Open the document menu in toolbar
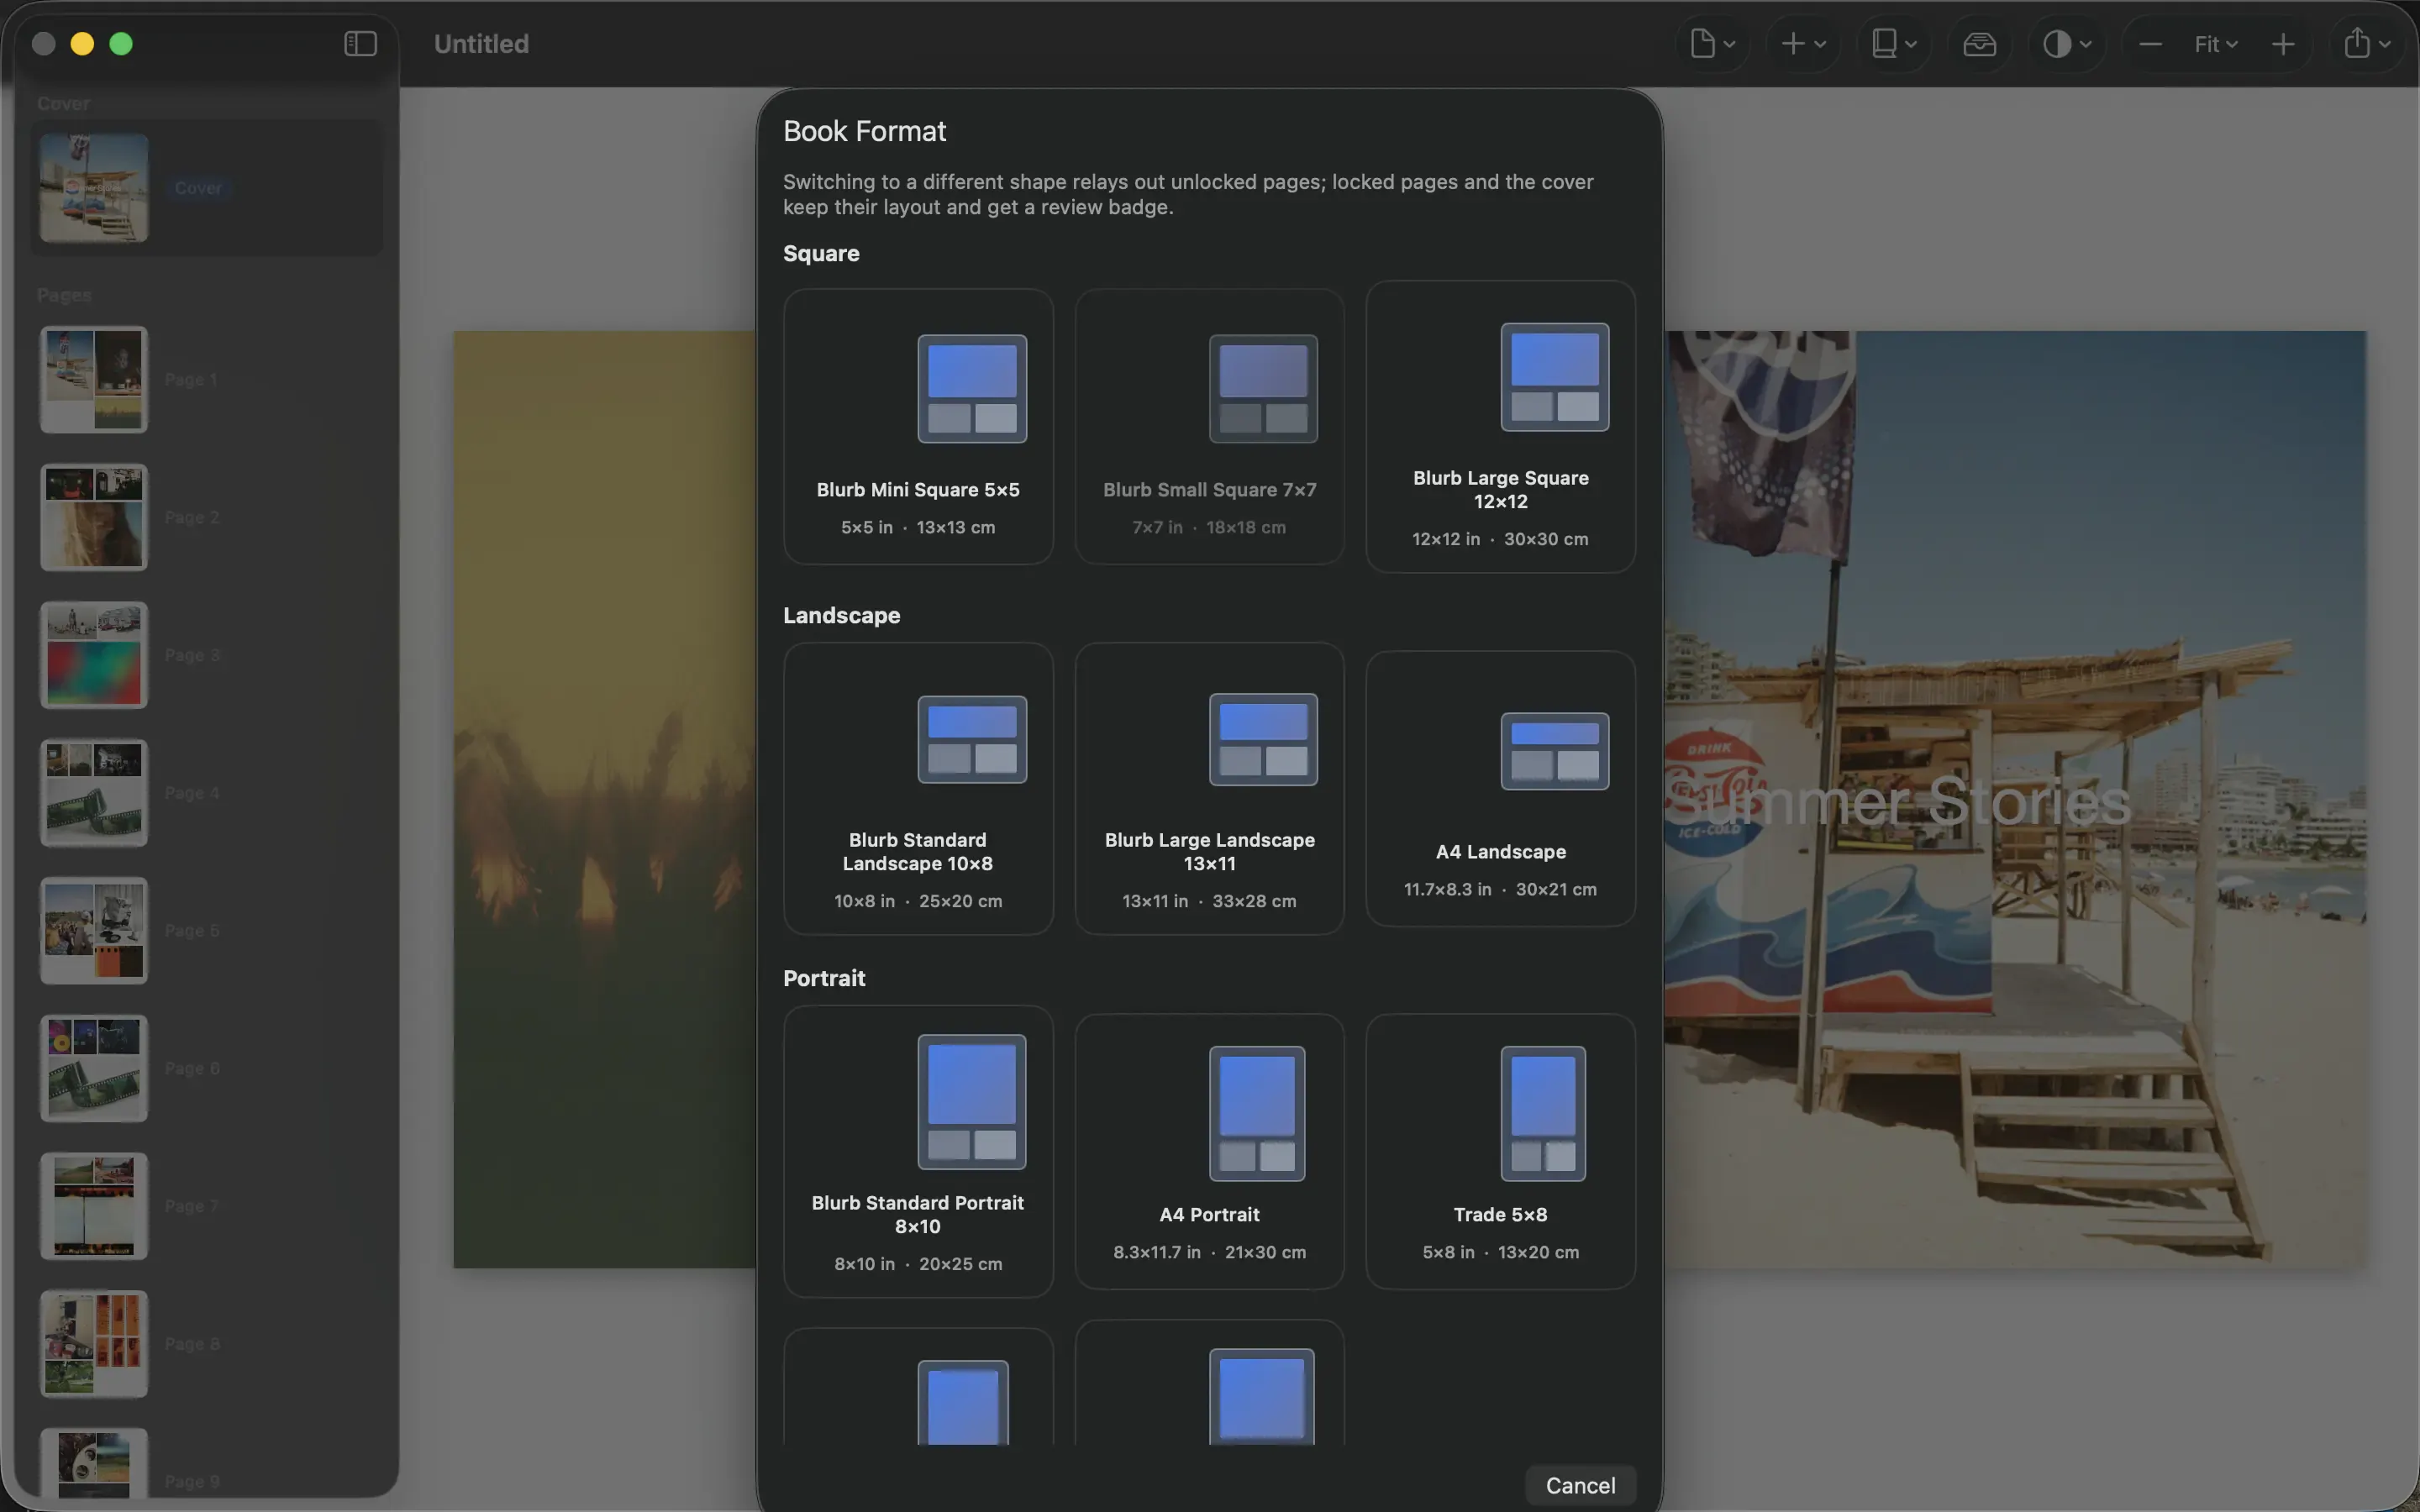The image size is (2420, 1512). point(1712,44)
